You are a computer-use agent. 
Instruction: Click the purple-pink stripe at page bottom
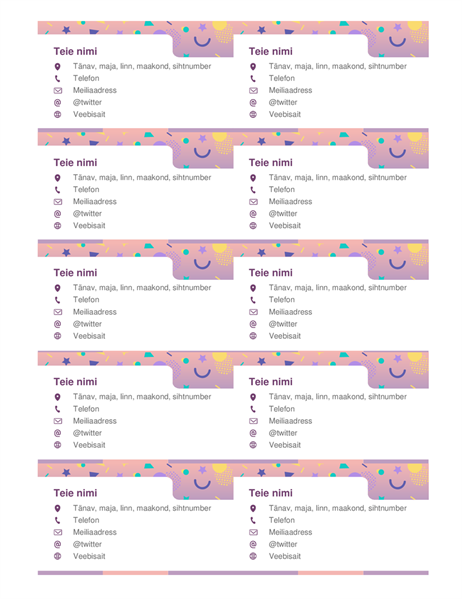pyautogui.click(x=233, y=573)
